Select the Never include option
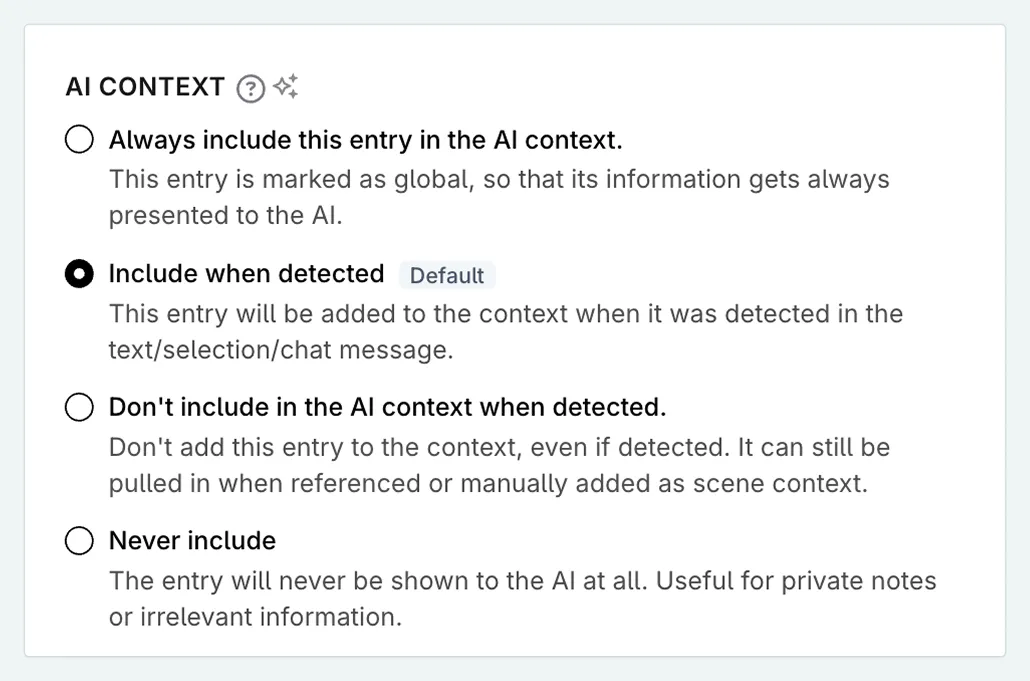 point(79,540)
